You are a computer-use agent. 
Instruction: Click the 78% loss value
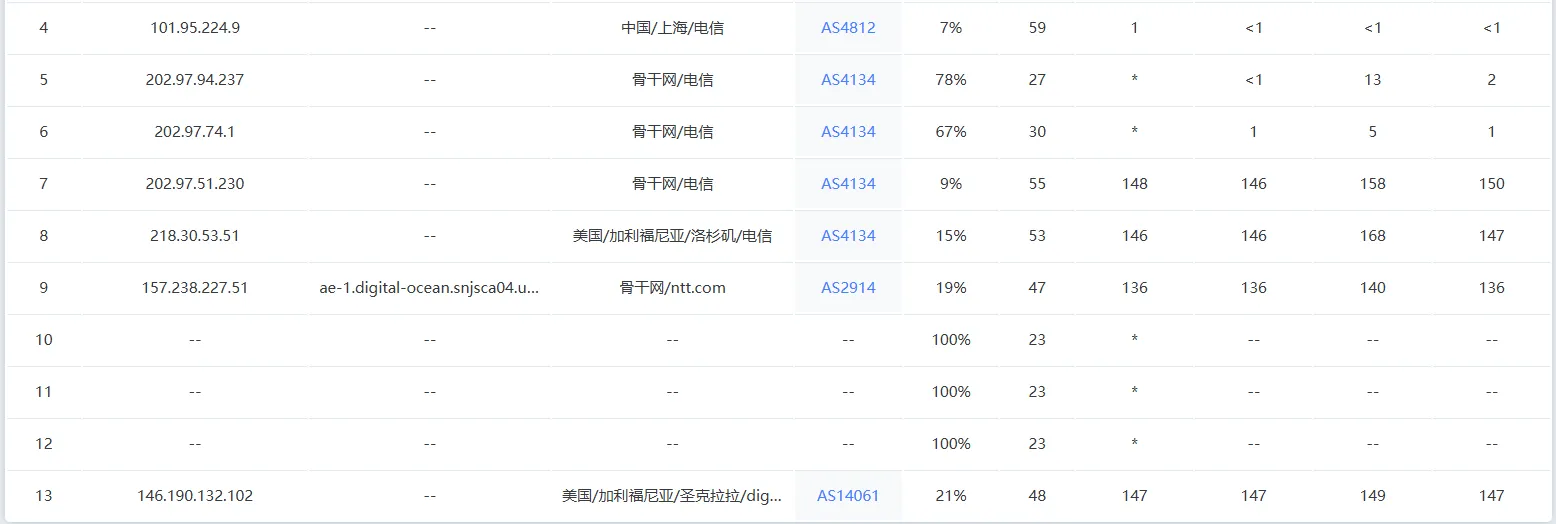click(x=951, y=80)
